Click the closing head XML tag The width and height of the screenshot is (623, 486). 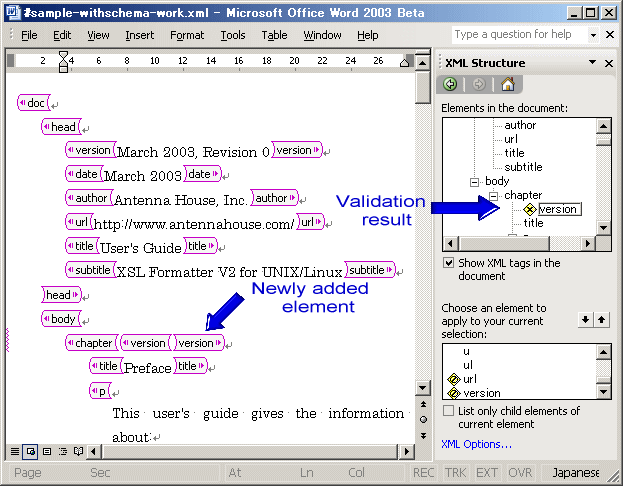pos(62,295)
